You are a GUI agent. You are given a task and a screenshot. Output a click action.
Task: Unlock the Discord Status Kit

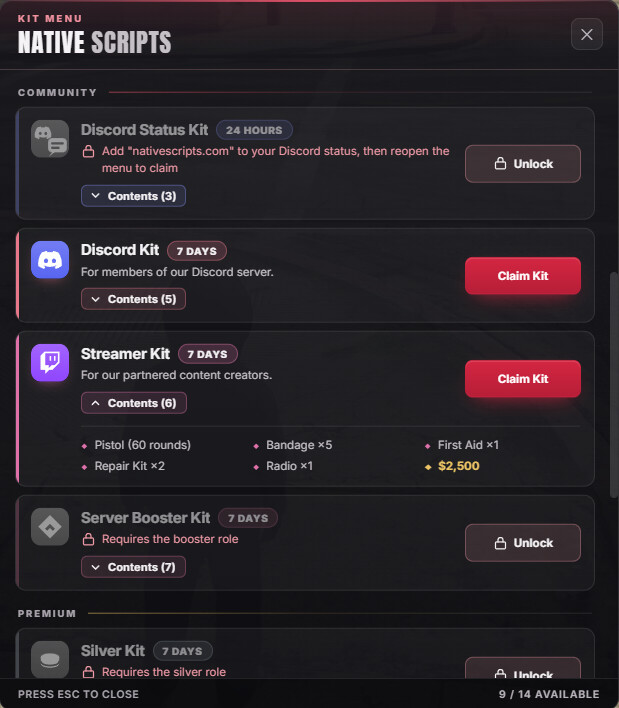coord(523,164)
